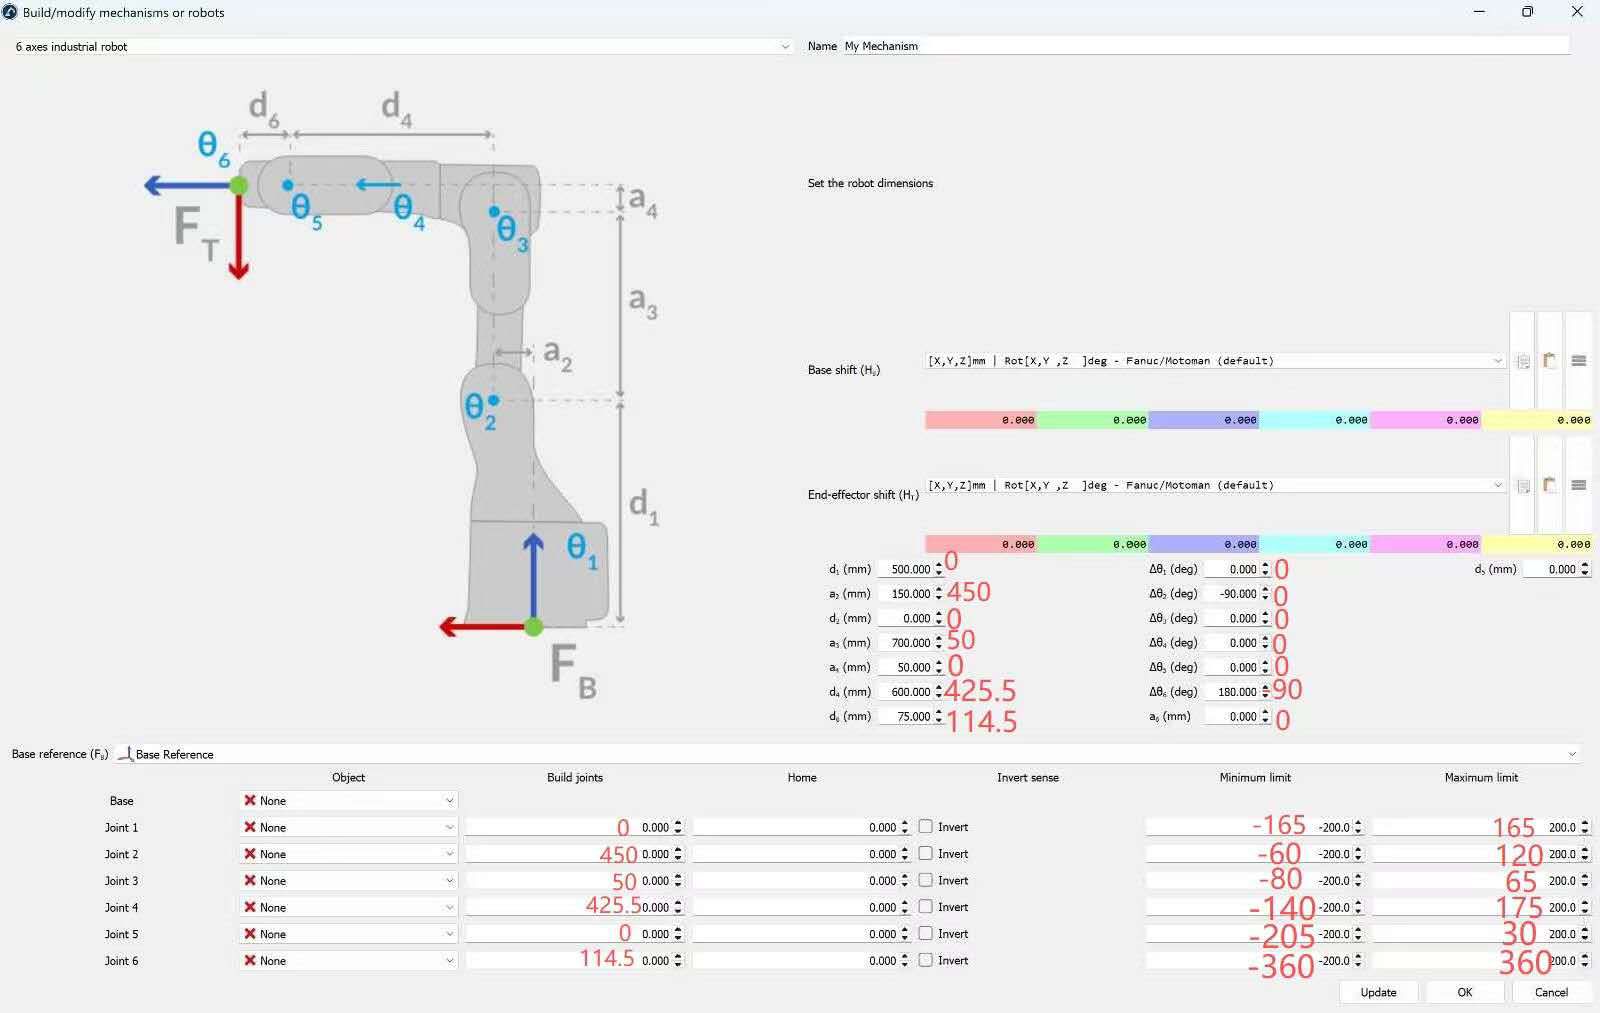
Task: Click the Name field "My Mechanism"
Action: coord(1205,46)
